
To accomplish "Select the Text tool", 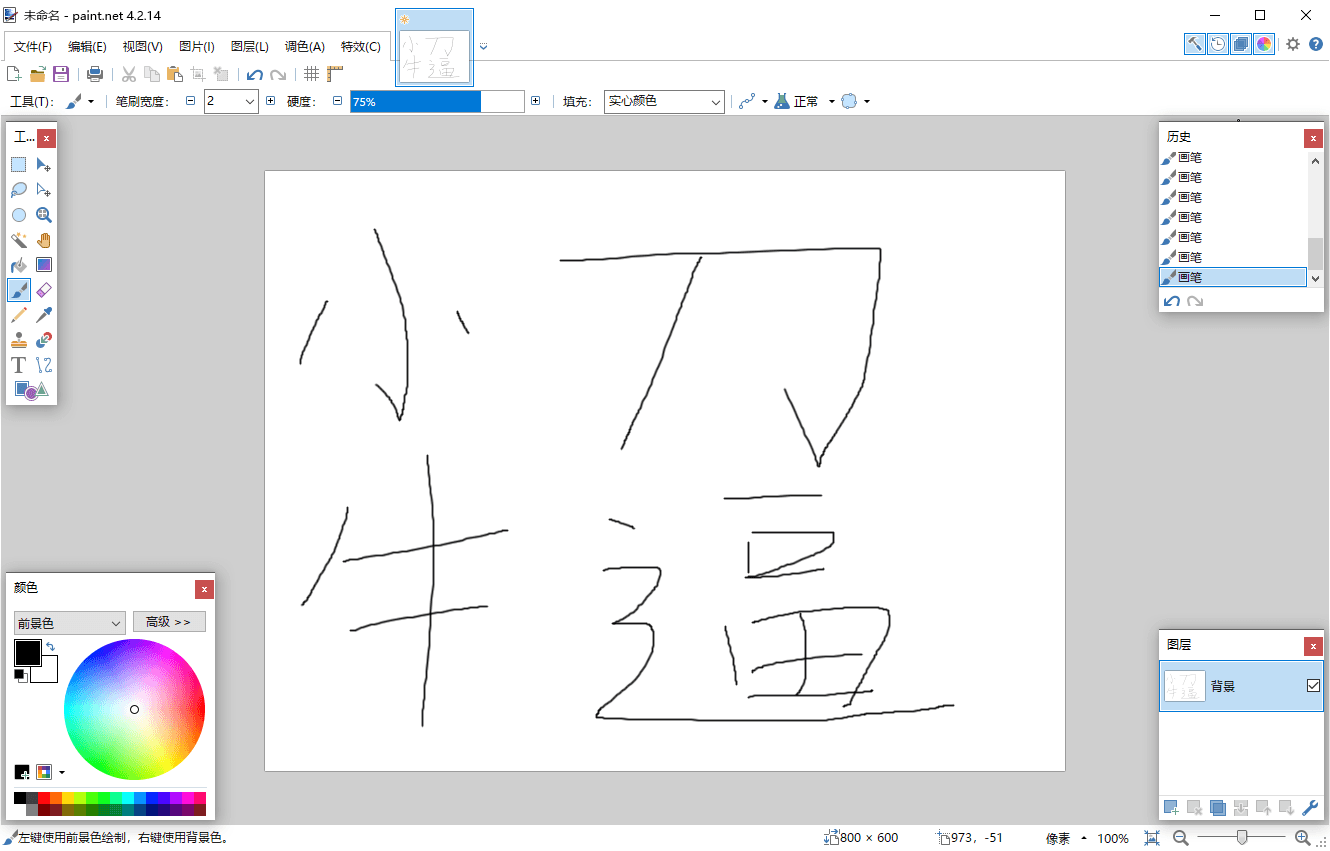I will [x=18, y=364].
